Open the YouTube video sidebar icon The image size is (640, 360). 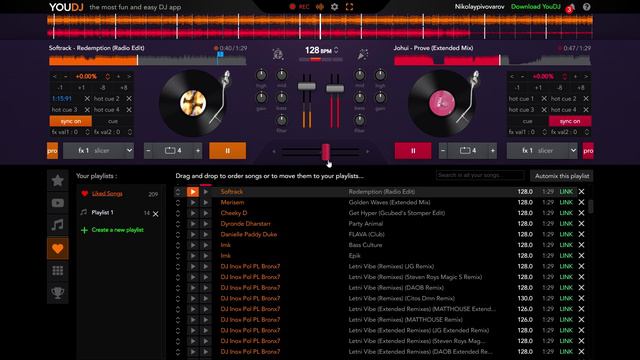(58, 203)
